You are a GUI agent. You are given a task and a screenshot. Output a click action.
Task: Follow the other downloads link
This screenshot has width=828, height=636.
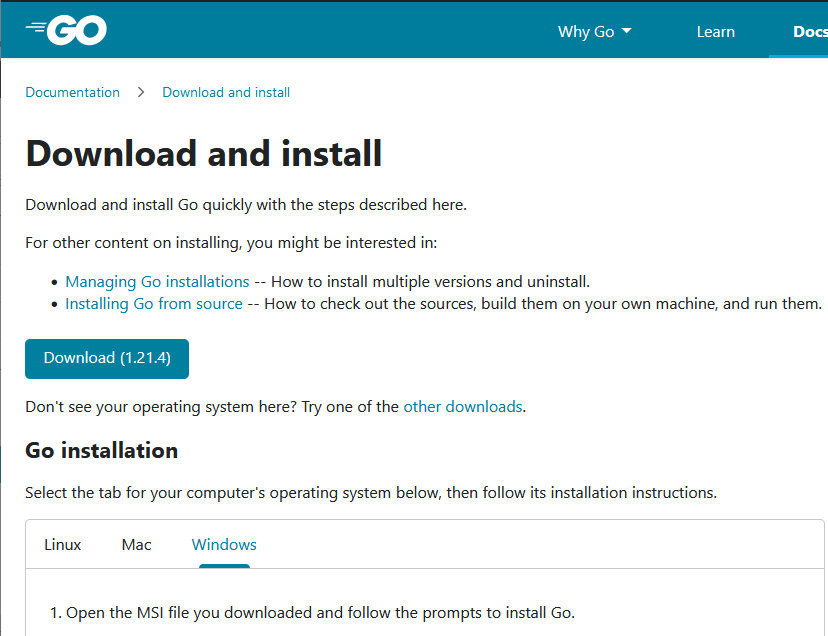click(463, 407)
